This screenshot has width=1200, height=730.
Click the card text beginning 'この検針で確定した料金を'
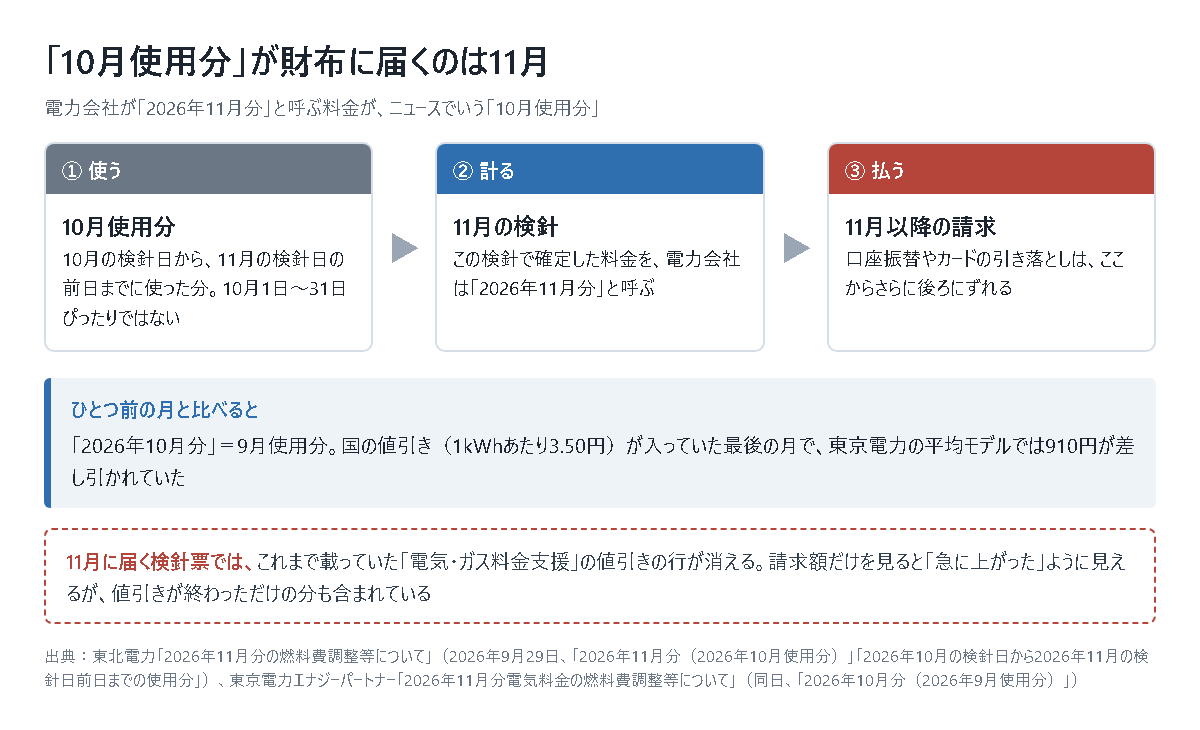(x=597, y=274)
